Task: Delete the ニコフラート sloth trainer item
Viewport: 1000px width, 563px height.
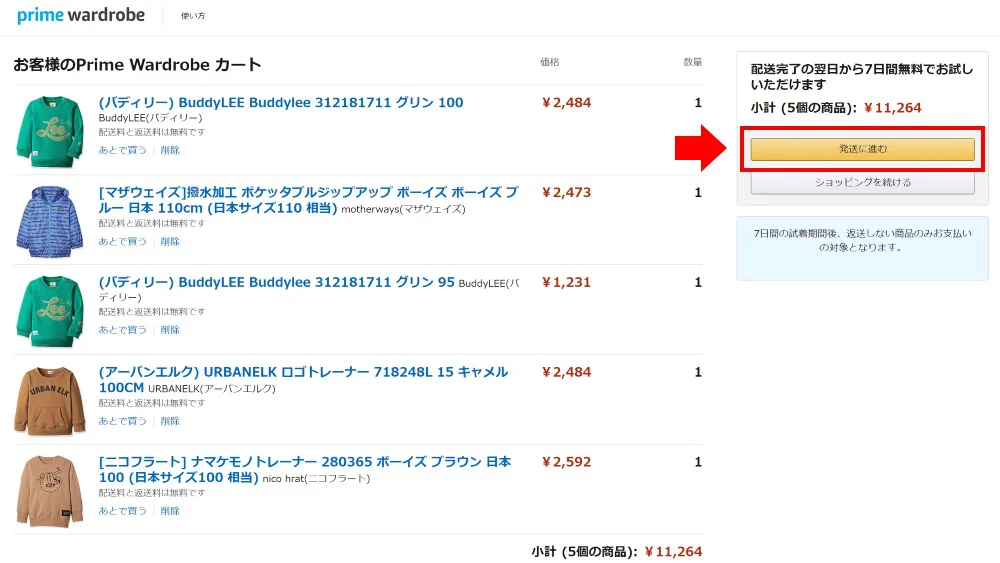Action: (170, 511)
